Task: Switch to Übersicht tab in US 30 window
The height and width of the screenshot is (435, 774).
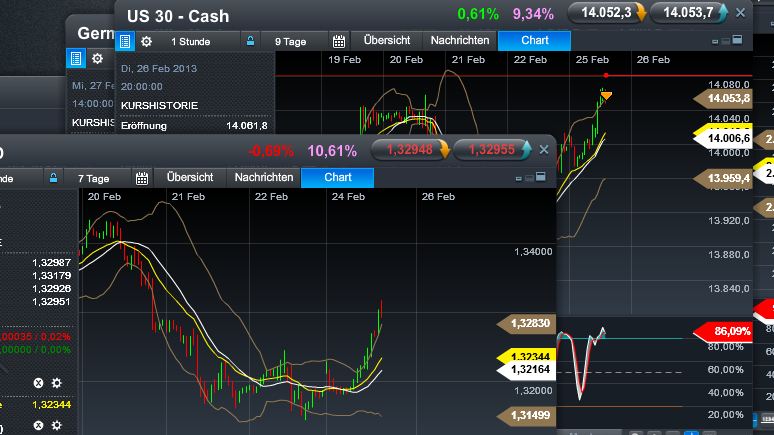Action: click(x=387, y=40)
